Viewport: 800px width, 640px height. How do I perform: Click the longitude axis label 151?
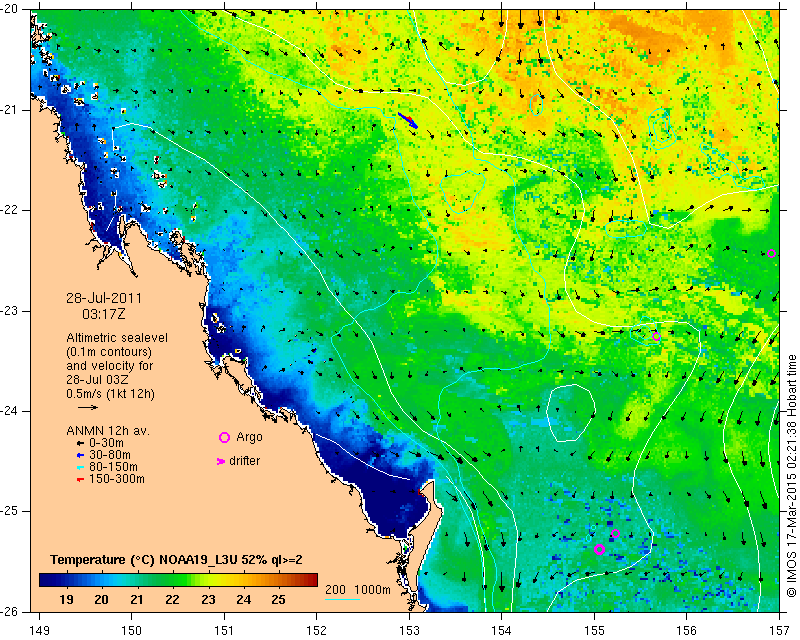coord(224,631)
